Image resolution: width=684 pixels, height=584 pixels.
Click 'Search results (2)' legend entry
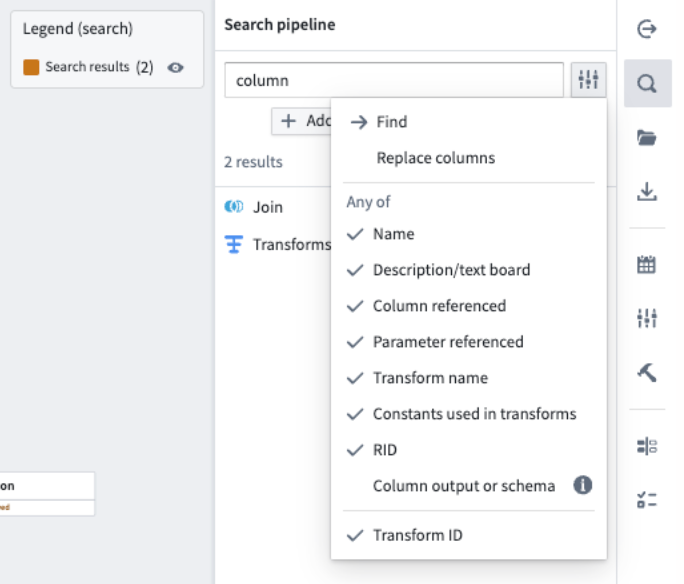99,67
